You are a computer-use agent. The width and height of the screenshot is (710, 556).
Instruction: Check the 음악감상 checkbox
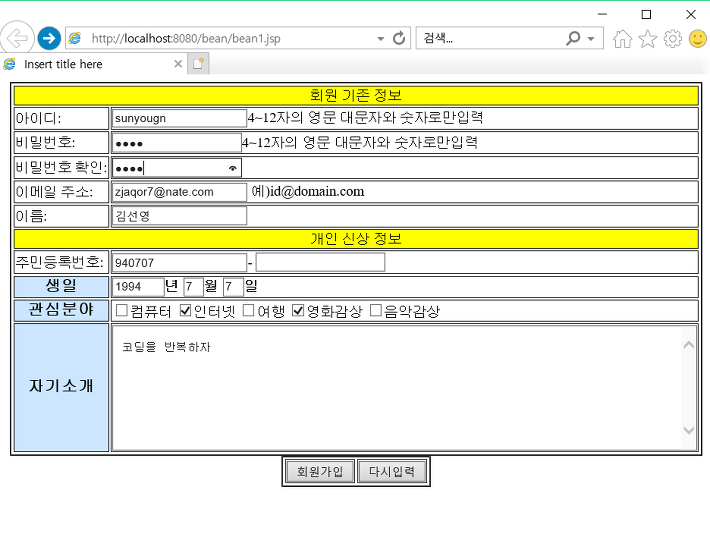375,310
